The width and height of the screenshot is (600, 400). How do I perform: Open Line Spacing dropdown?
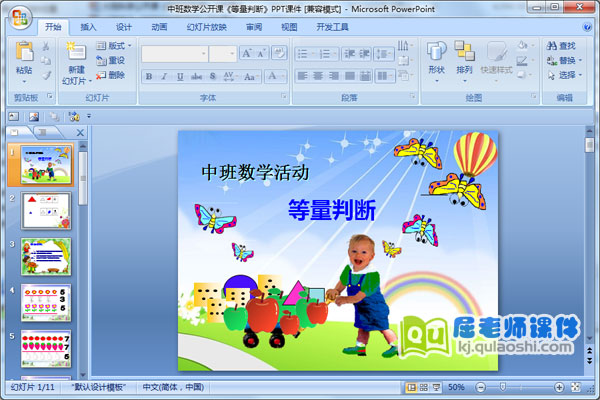(384, 54)
